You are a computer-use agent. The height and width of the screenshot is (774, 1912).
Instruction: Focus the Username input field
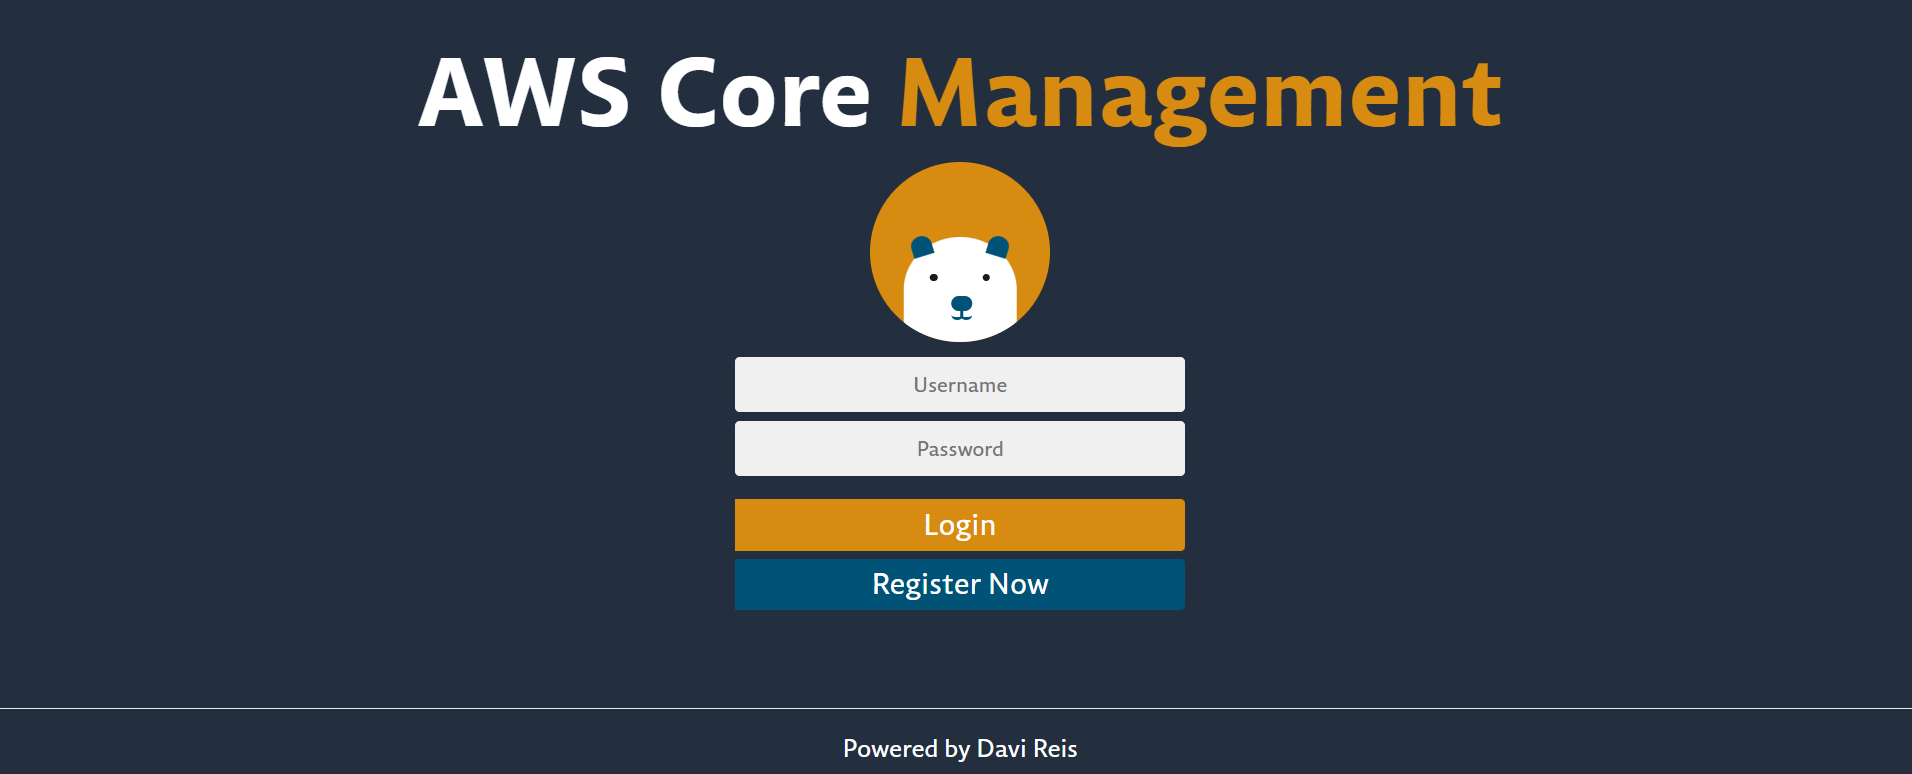coord(960,384)
